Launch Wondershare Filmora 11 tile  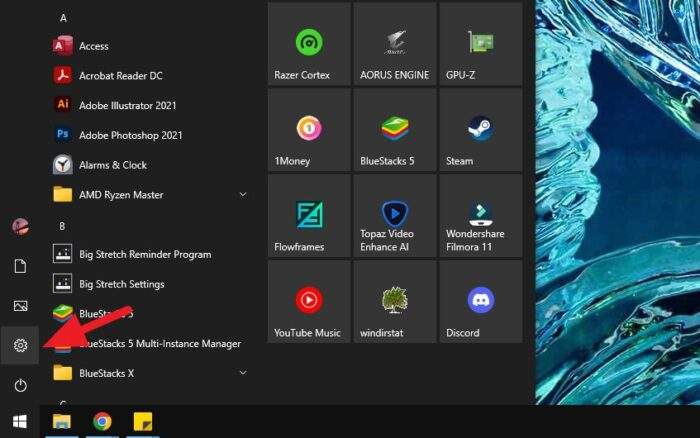click(x=480, y=216)
